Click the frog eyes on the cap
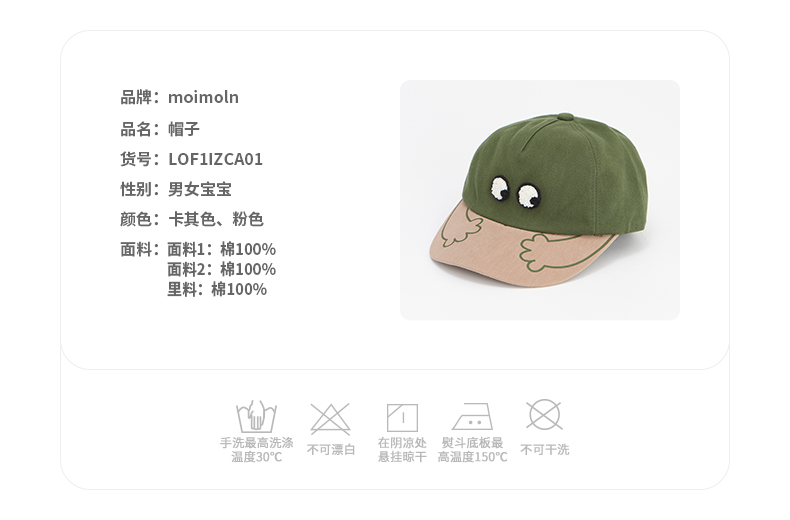This screenshot has width=790, height=520. tap(515, 192)
